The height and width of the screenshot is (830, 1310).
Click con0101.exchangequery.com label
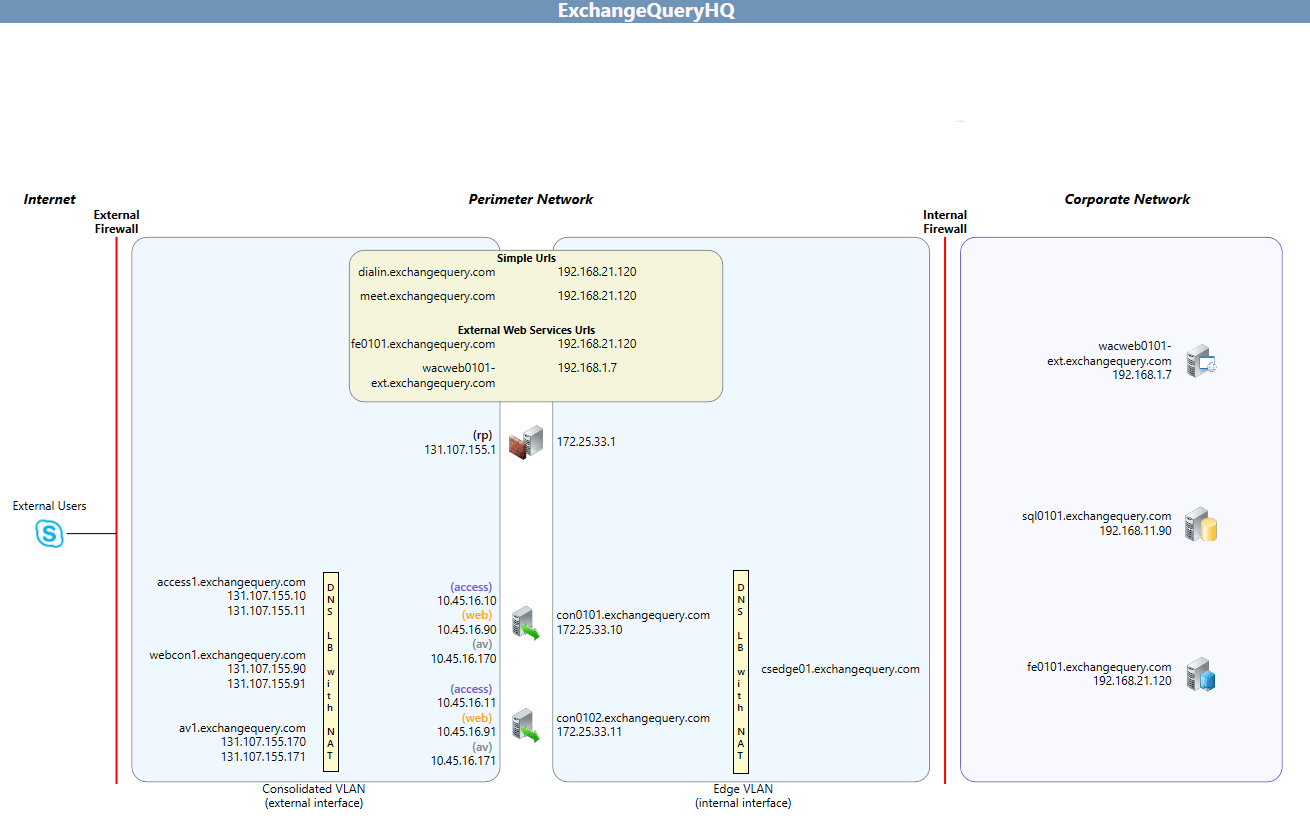(633, 615)
